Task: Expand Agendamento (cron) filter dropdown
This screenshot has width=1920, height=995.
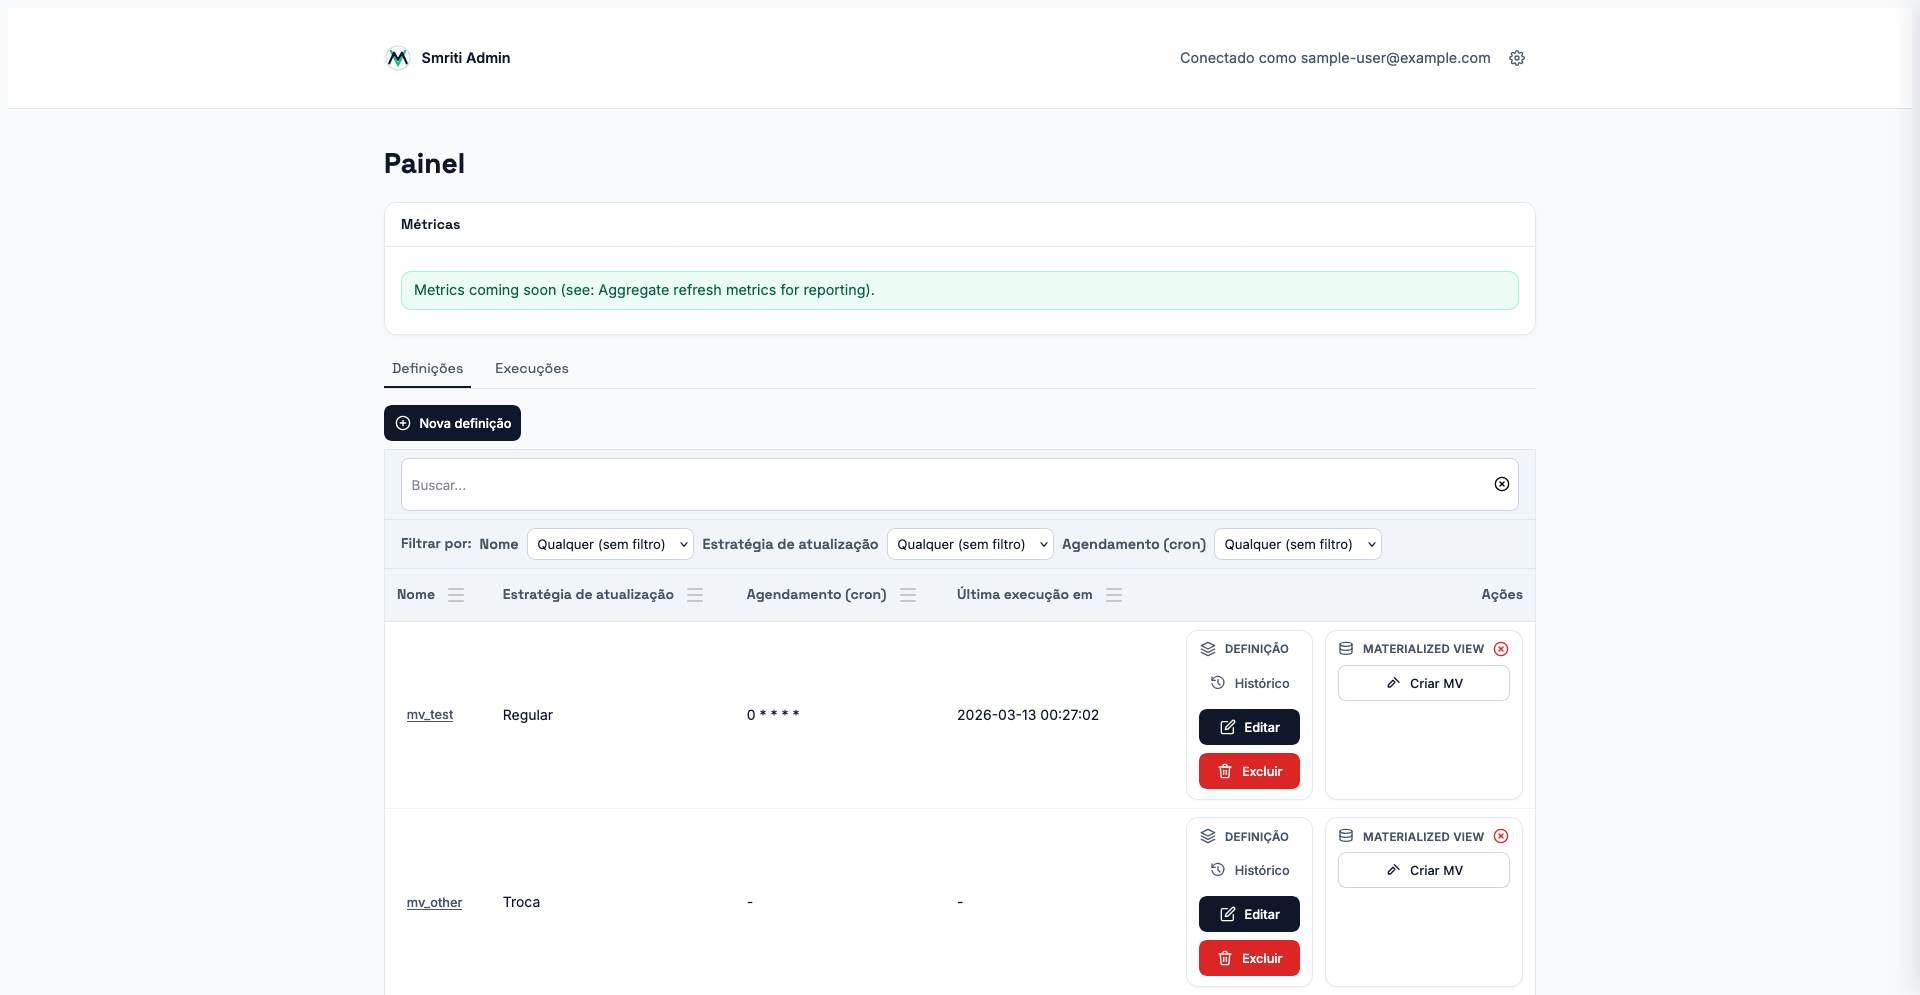Action: (x=1297, y=544)
